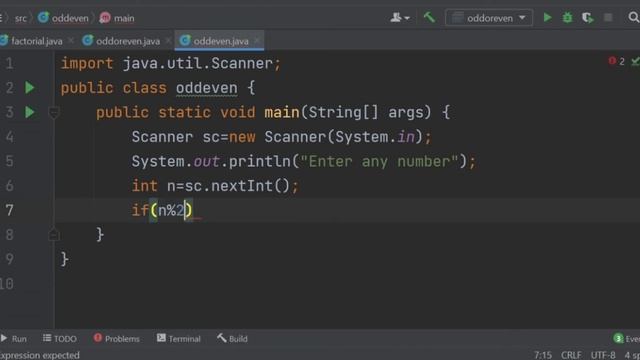Image resolution: width=640 pixels, height=360 pixels.
Task: Start debugging with the bug icon
Action: 567,18
